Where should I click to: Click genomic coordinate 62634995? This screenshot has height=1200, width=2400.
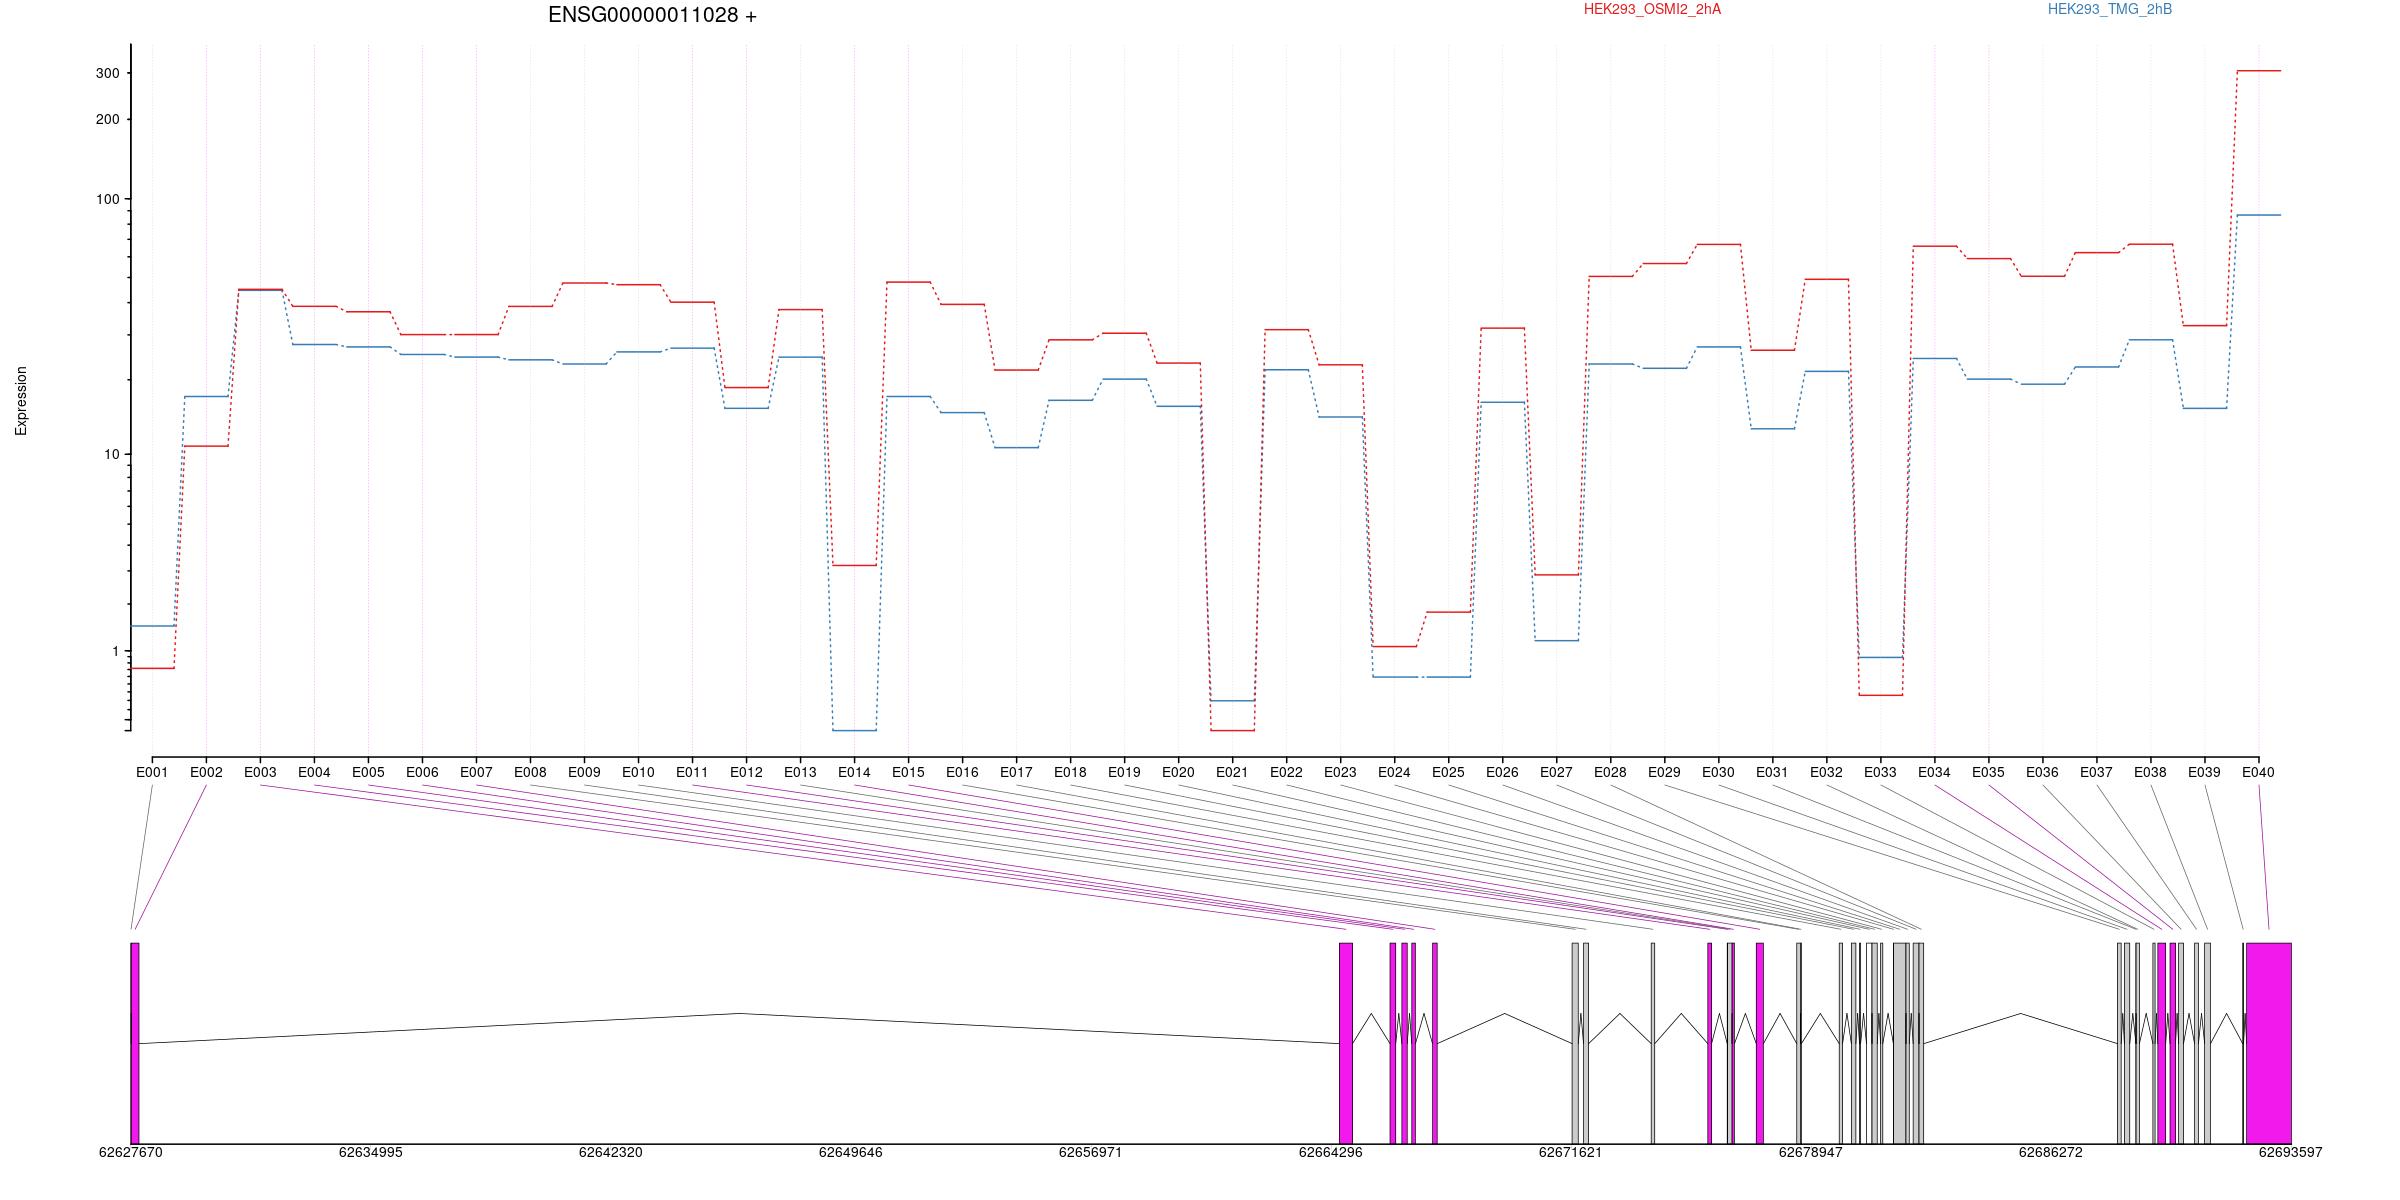pyautogui.click(x=371, y=1152)
